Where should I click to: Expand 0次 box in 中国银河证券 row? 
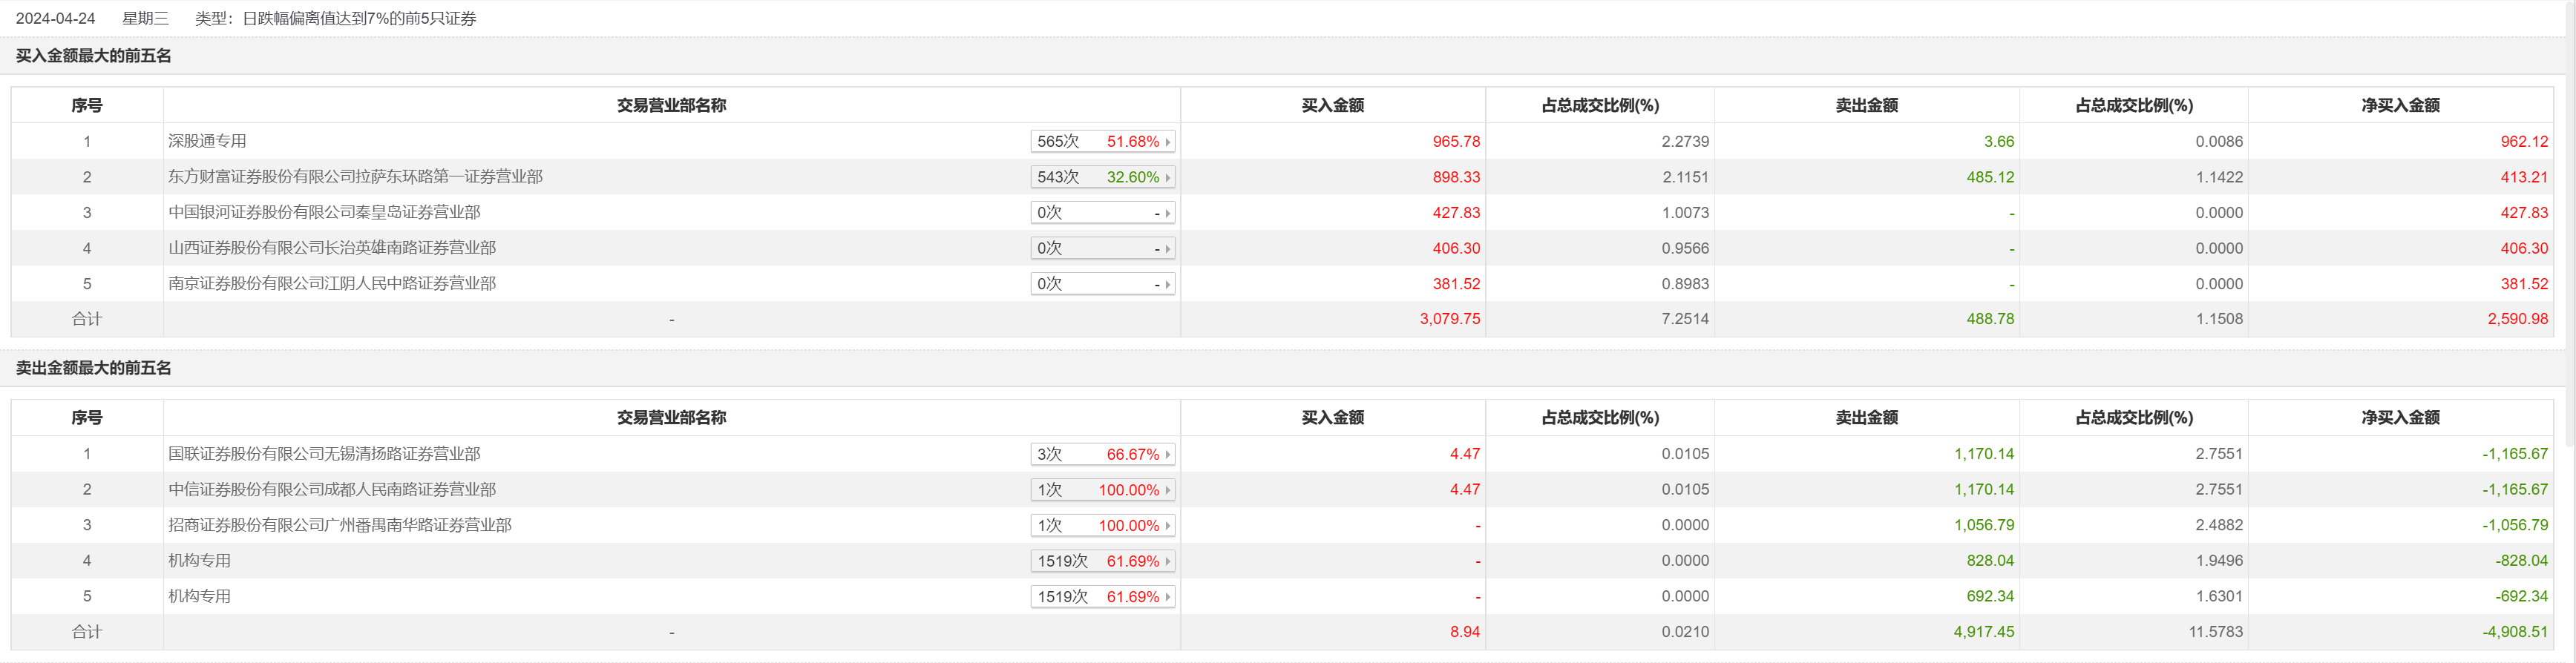click(1167, 213)
